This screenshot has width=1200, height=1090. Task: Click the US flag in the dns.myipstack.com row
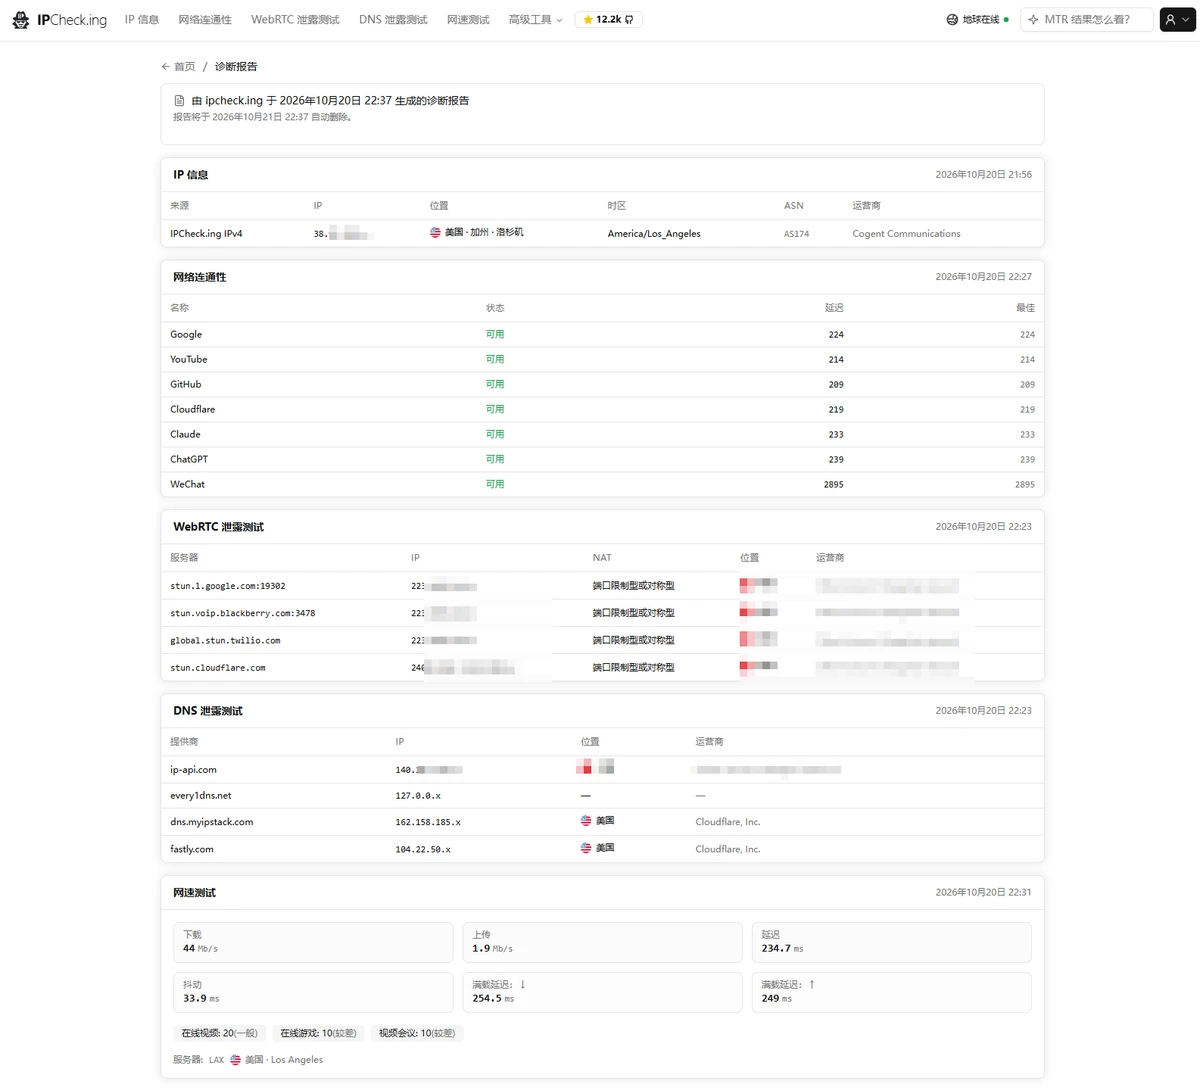point(586,821)
